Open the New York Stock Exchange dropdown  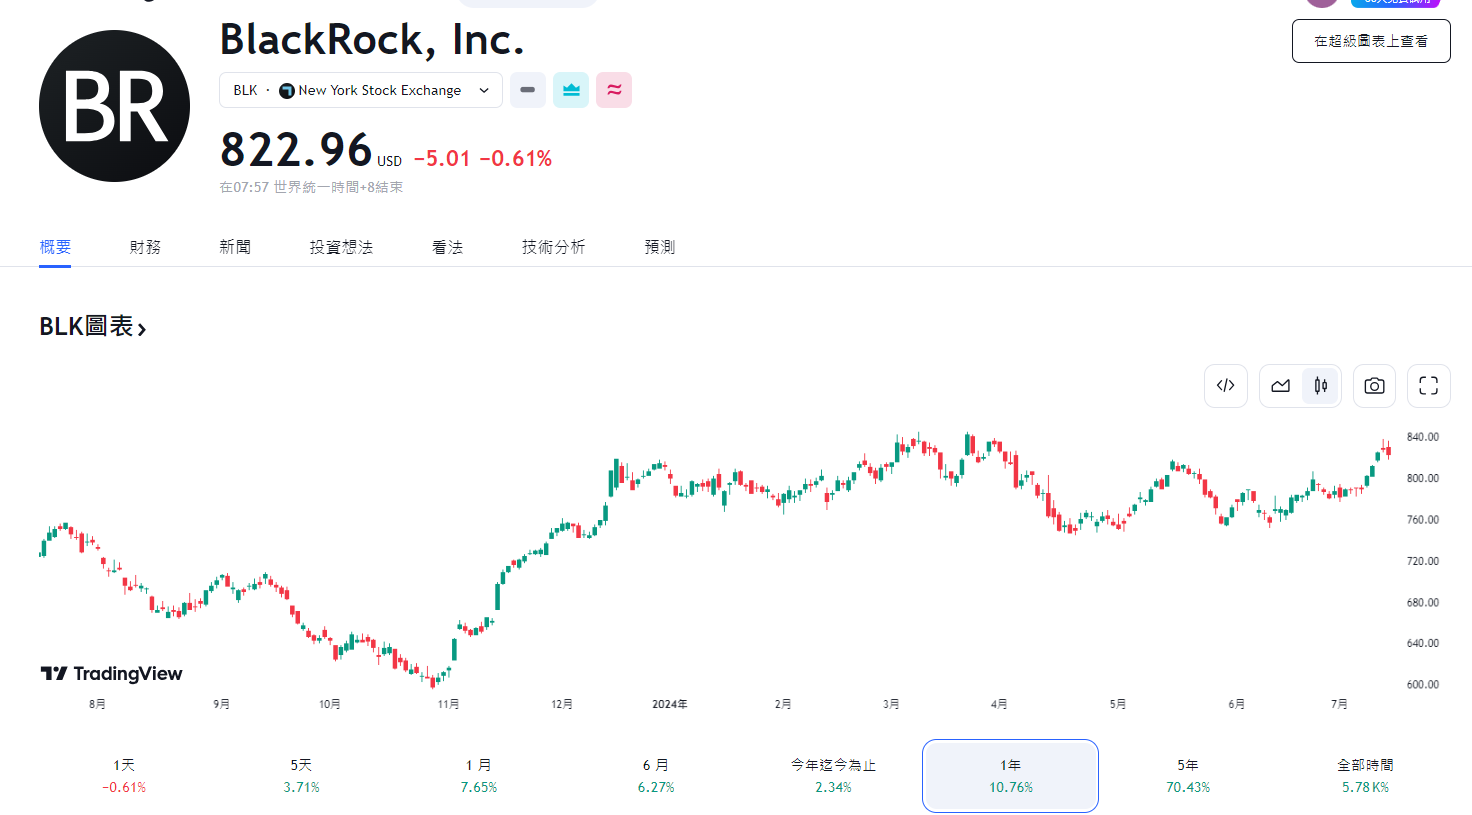tap(361, 90)
